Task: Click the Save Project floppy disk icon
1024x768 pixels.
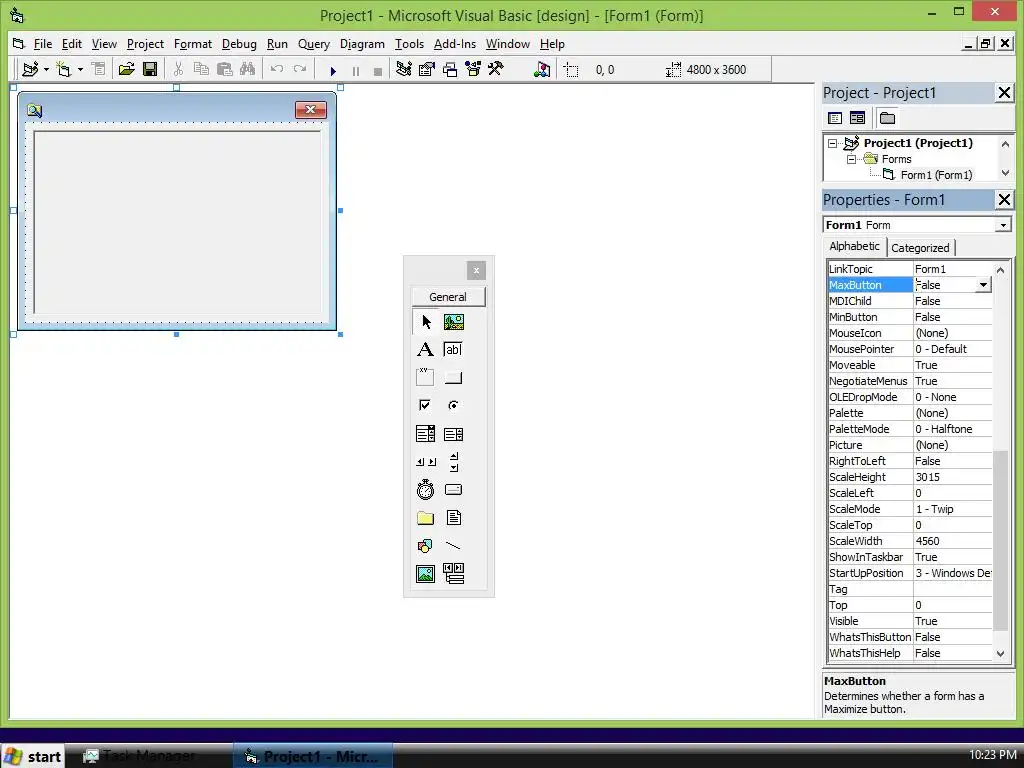Action: point(150,69)
